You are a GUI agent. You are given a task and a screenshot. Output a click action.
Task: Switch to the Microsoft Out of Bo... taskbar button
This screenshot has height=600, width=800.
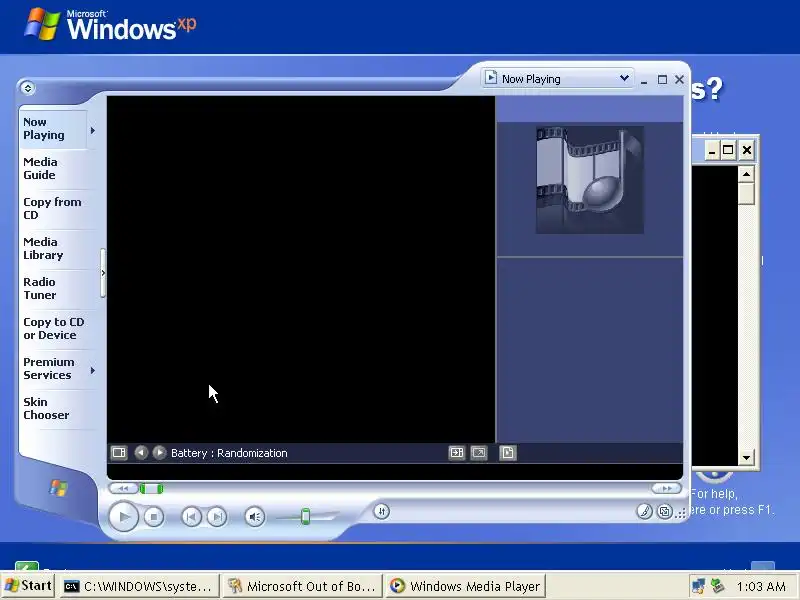pos(303,587)
